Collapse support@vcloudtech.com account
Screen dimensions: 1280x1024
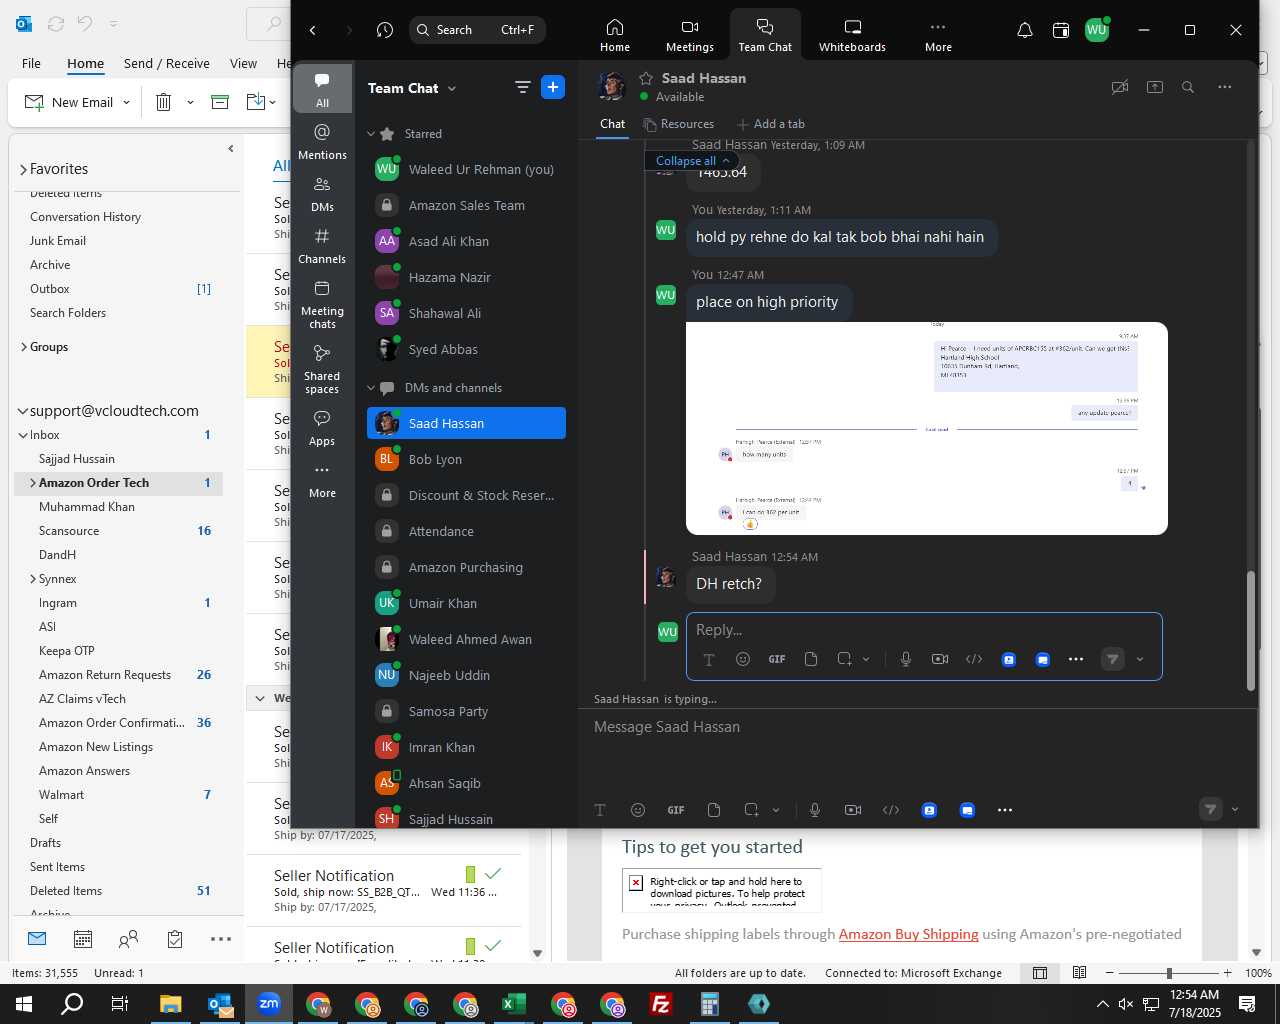[x=23, y=411]
